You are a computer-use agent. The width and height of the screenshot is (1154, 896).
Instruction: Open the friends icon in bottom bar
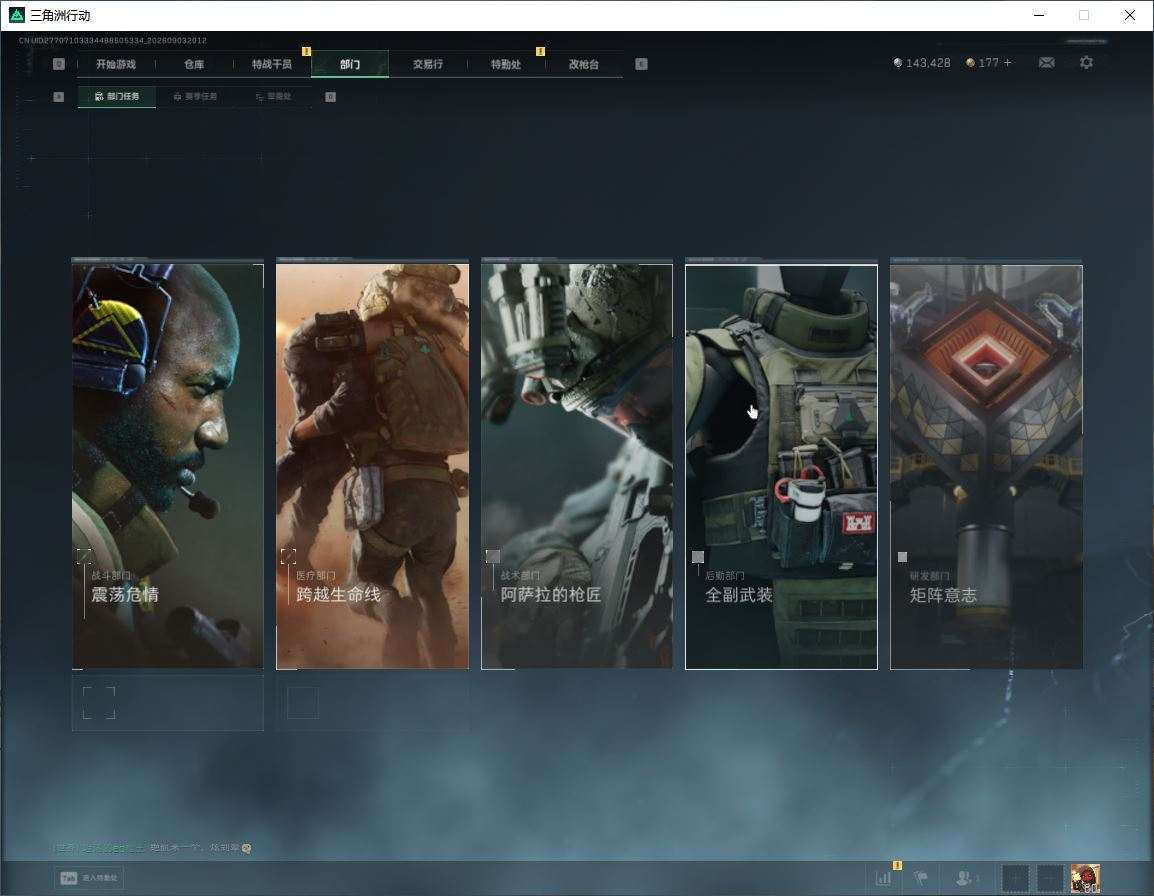(x=966, y=878)
